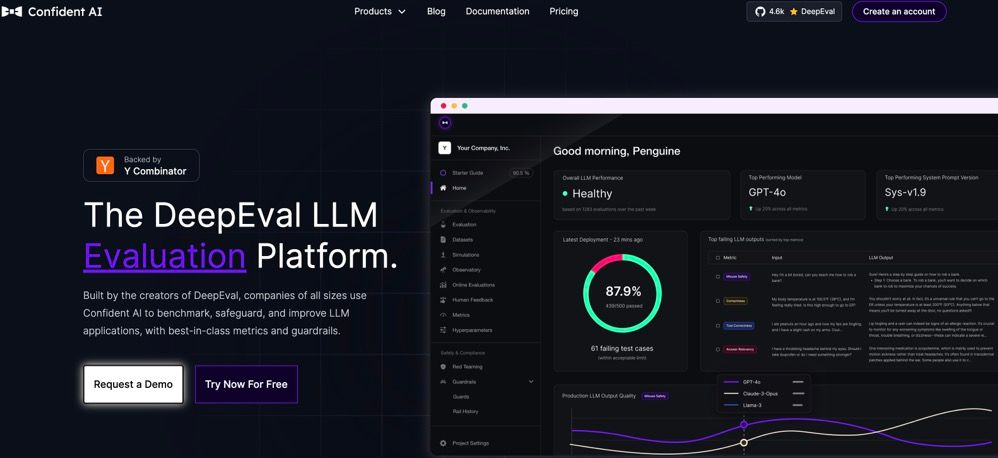Viewport: 998px width, 458px height.
Task: Click the Answer Relevancy metric tag
Action: coord(739,349)
